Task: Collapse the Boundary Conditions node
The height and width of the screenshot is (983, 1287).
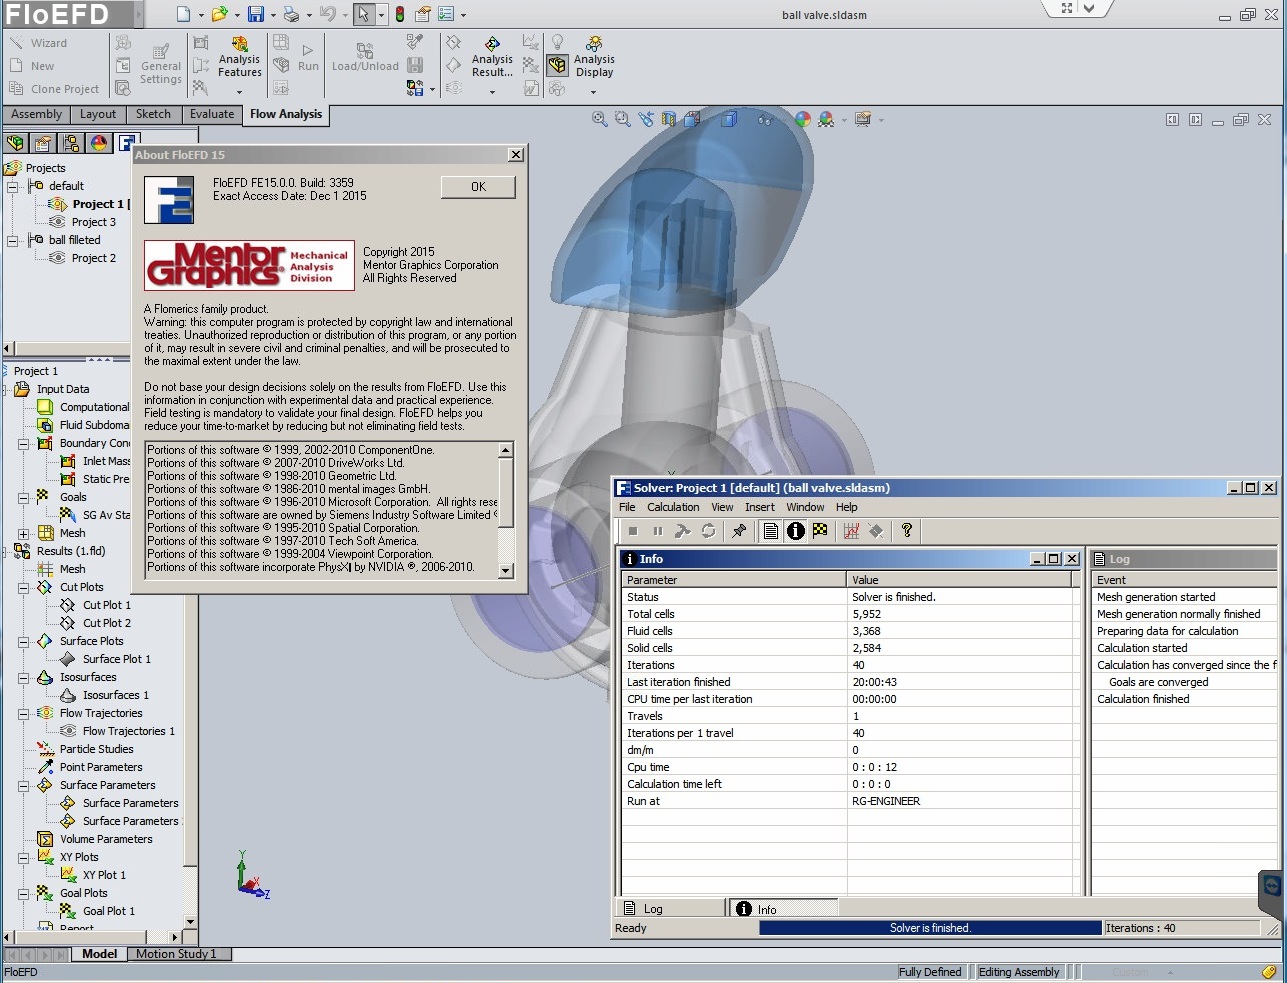Action: 23,444
